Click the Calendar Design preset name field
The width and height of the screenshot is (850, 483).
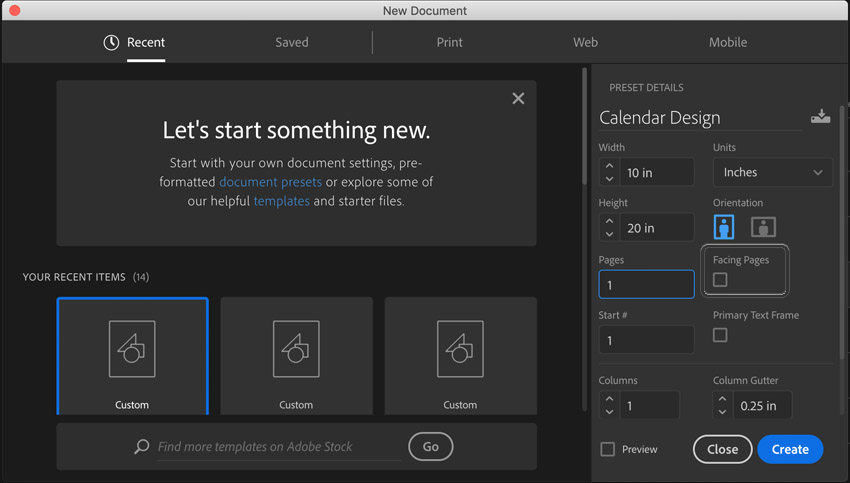coord(700,118)
